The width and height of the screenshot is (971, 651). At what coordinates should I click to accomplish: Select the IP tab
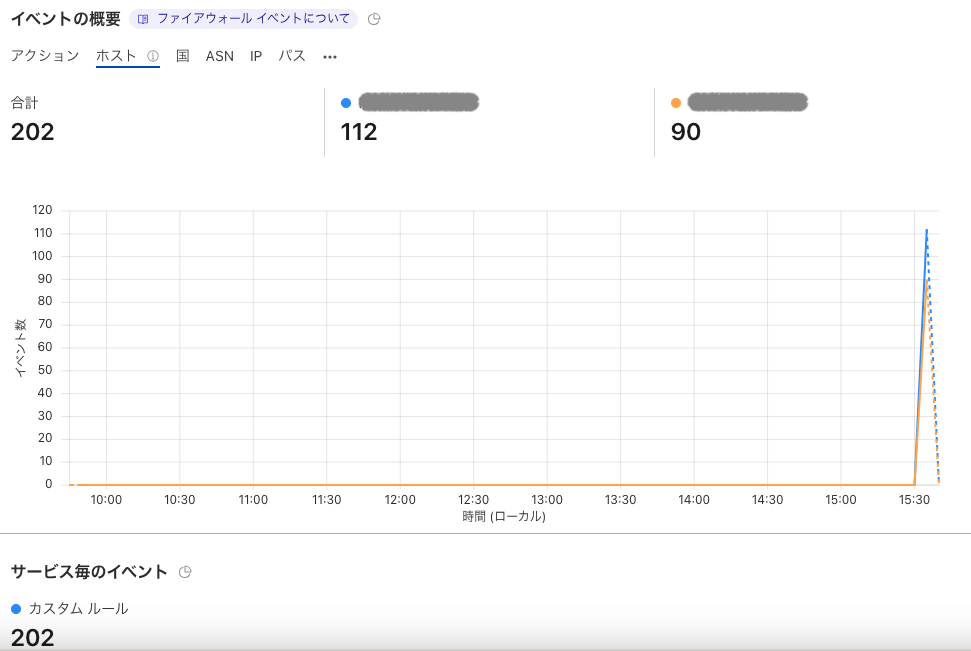(x=255, y=56)
